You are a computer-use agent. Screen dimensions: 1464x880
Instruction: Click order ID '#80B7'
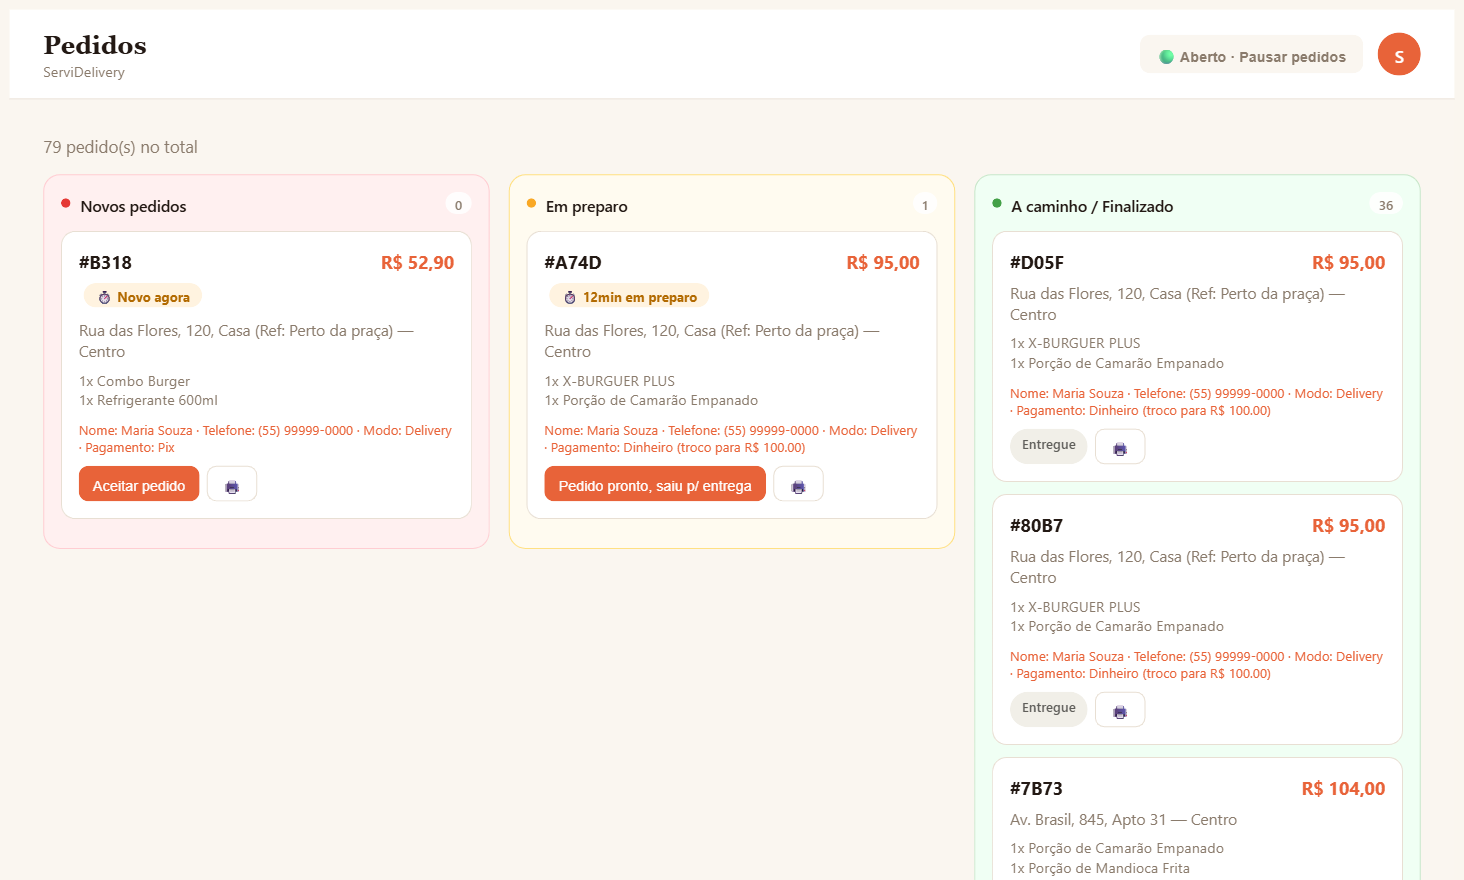tap(1037, 526)
